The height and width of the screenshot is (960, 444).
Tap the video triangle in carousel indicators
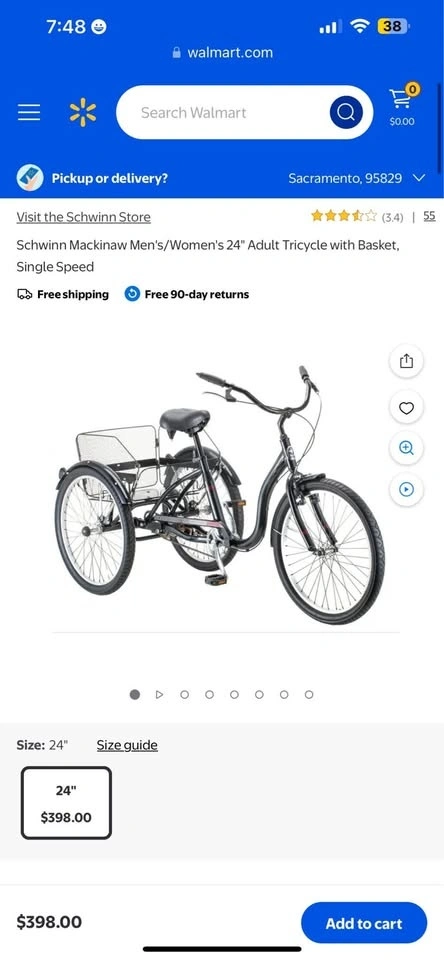pos(159,694)
